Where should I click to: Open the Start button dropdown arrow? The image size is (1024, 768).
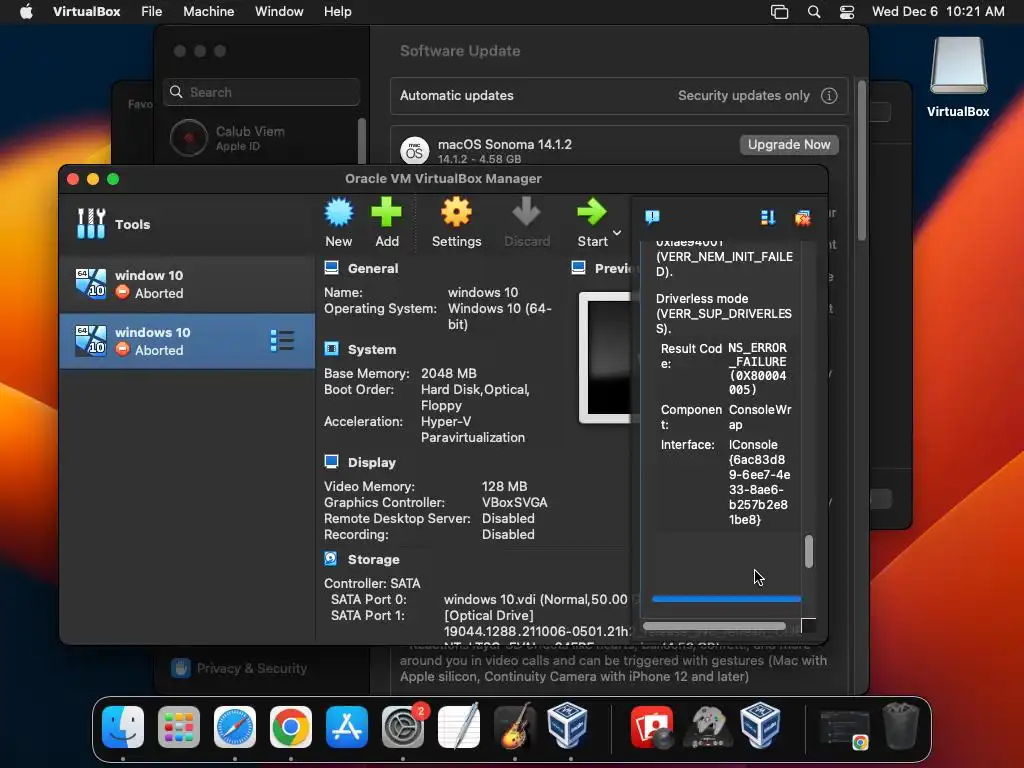[617, 232]
